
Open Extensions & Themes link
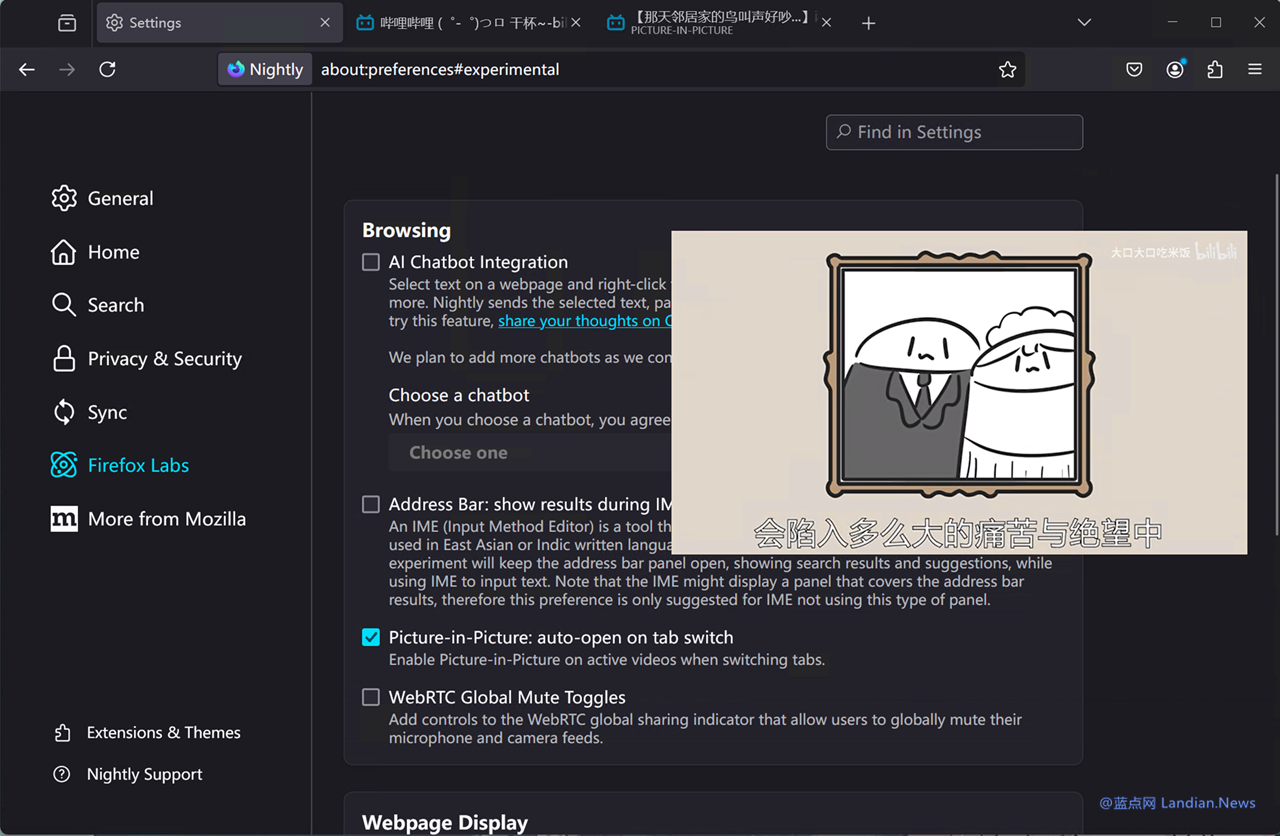147,733
